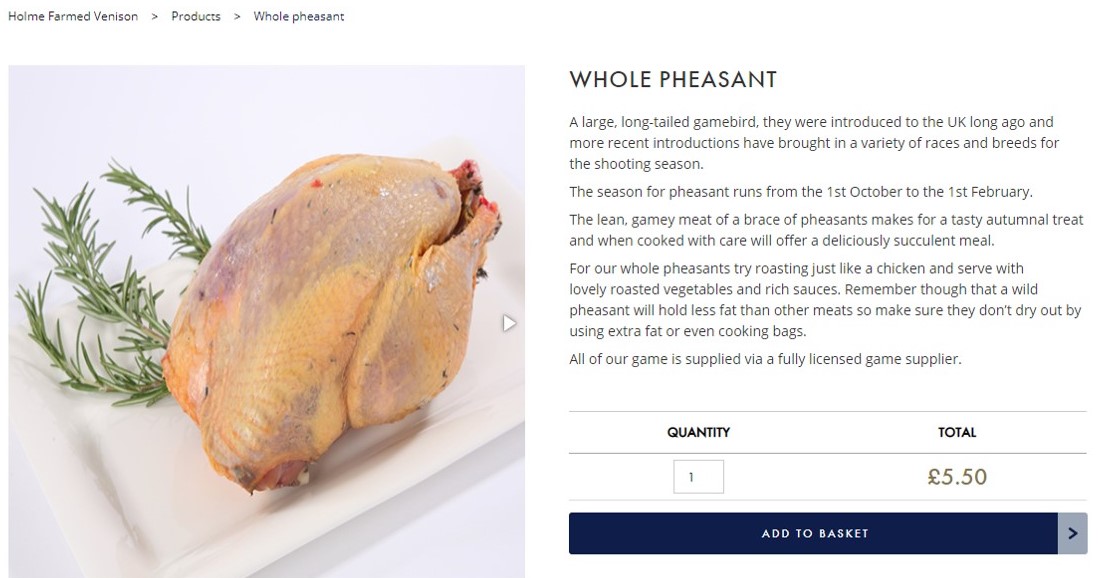Click the licensed game supplier sentence
This screenshot has height=578, width=1106.
[765, 359]
